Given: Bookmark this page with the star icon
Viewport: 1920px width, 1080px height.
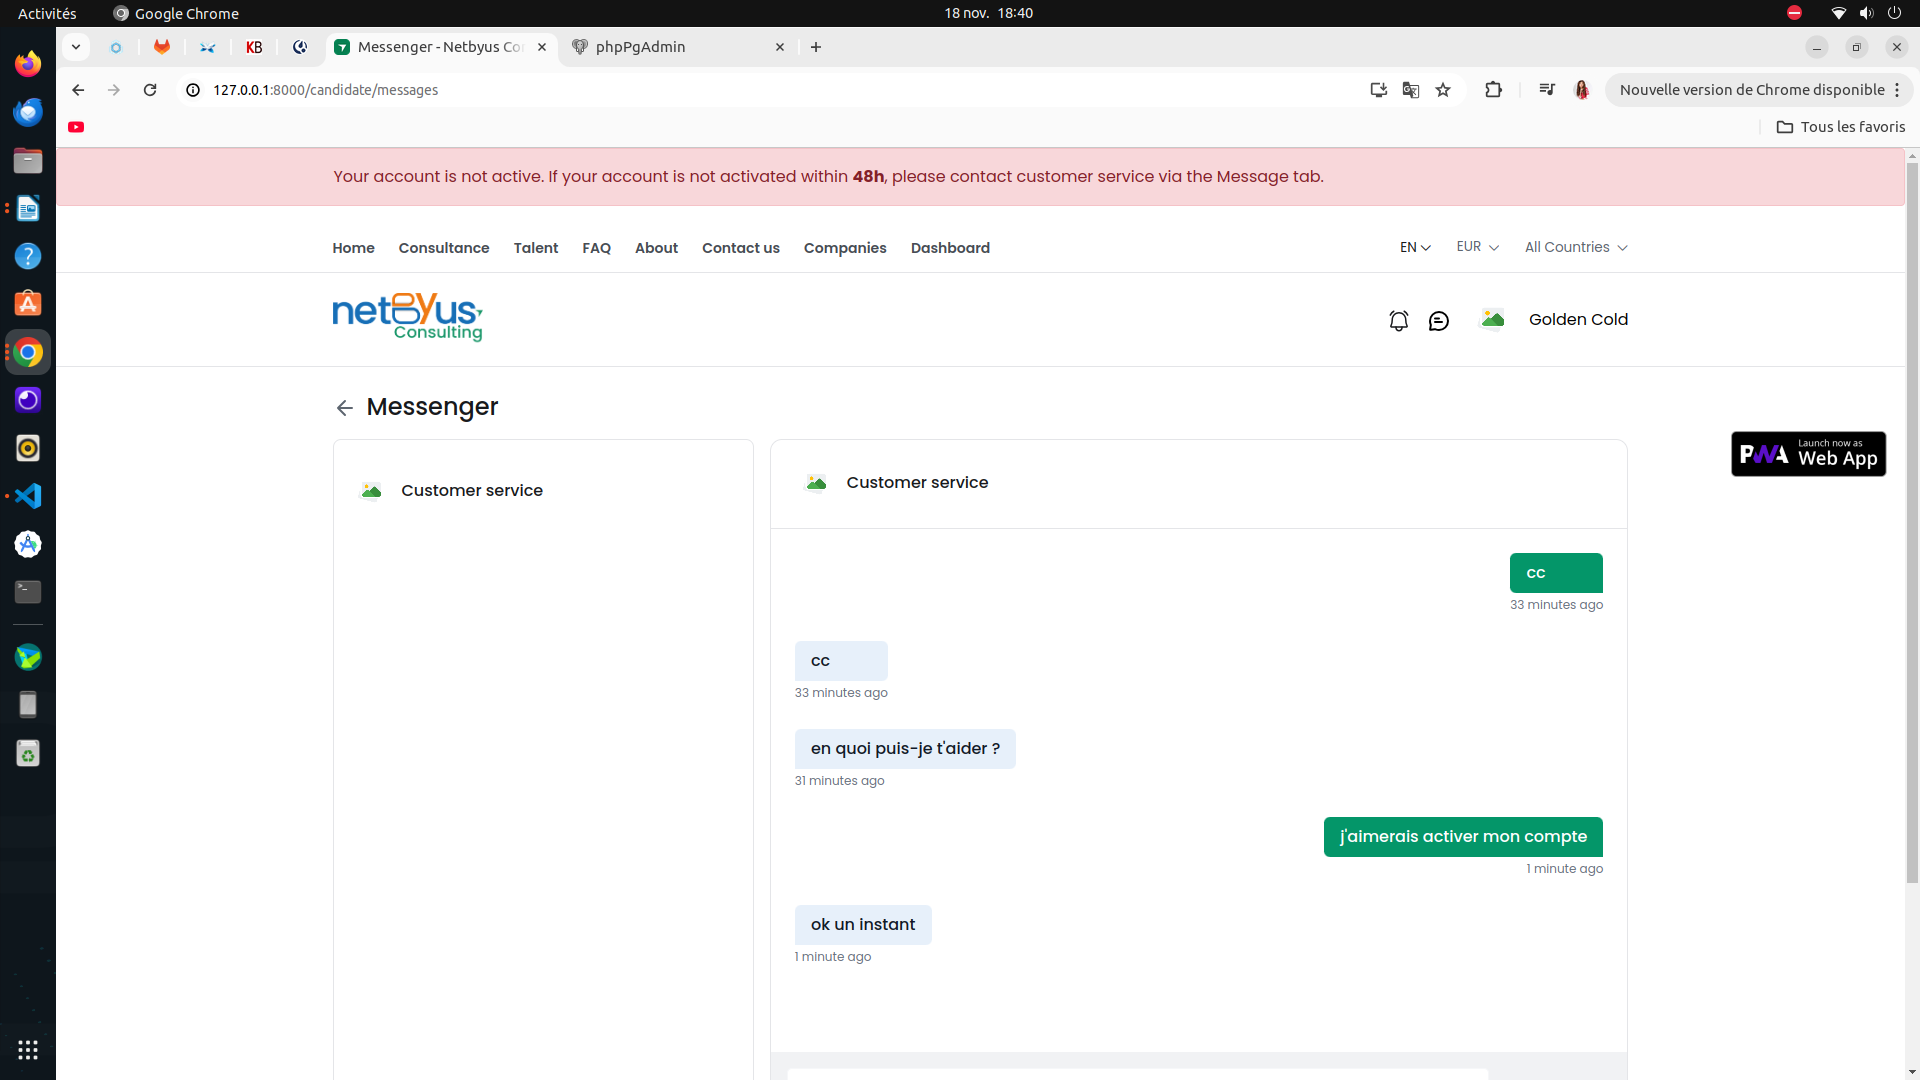Looking at the screenshot, I should click(x=1443, y=90).
